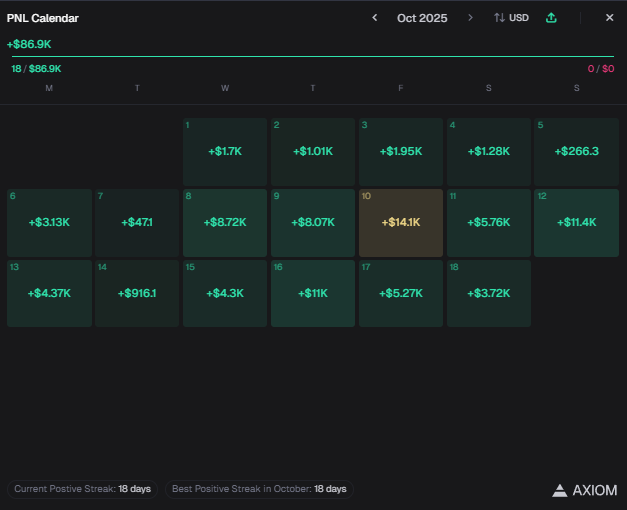Select highlighted day 10 cell +$14.1K

point(401,223)
